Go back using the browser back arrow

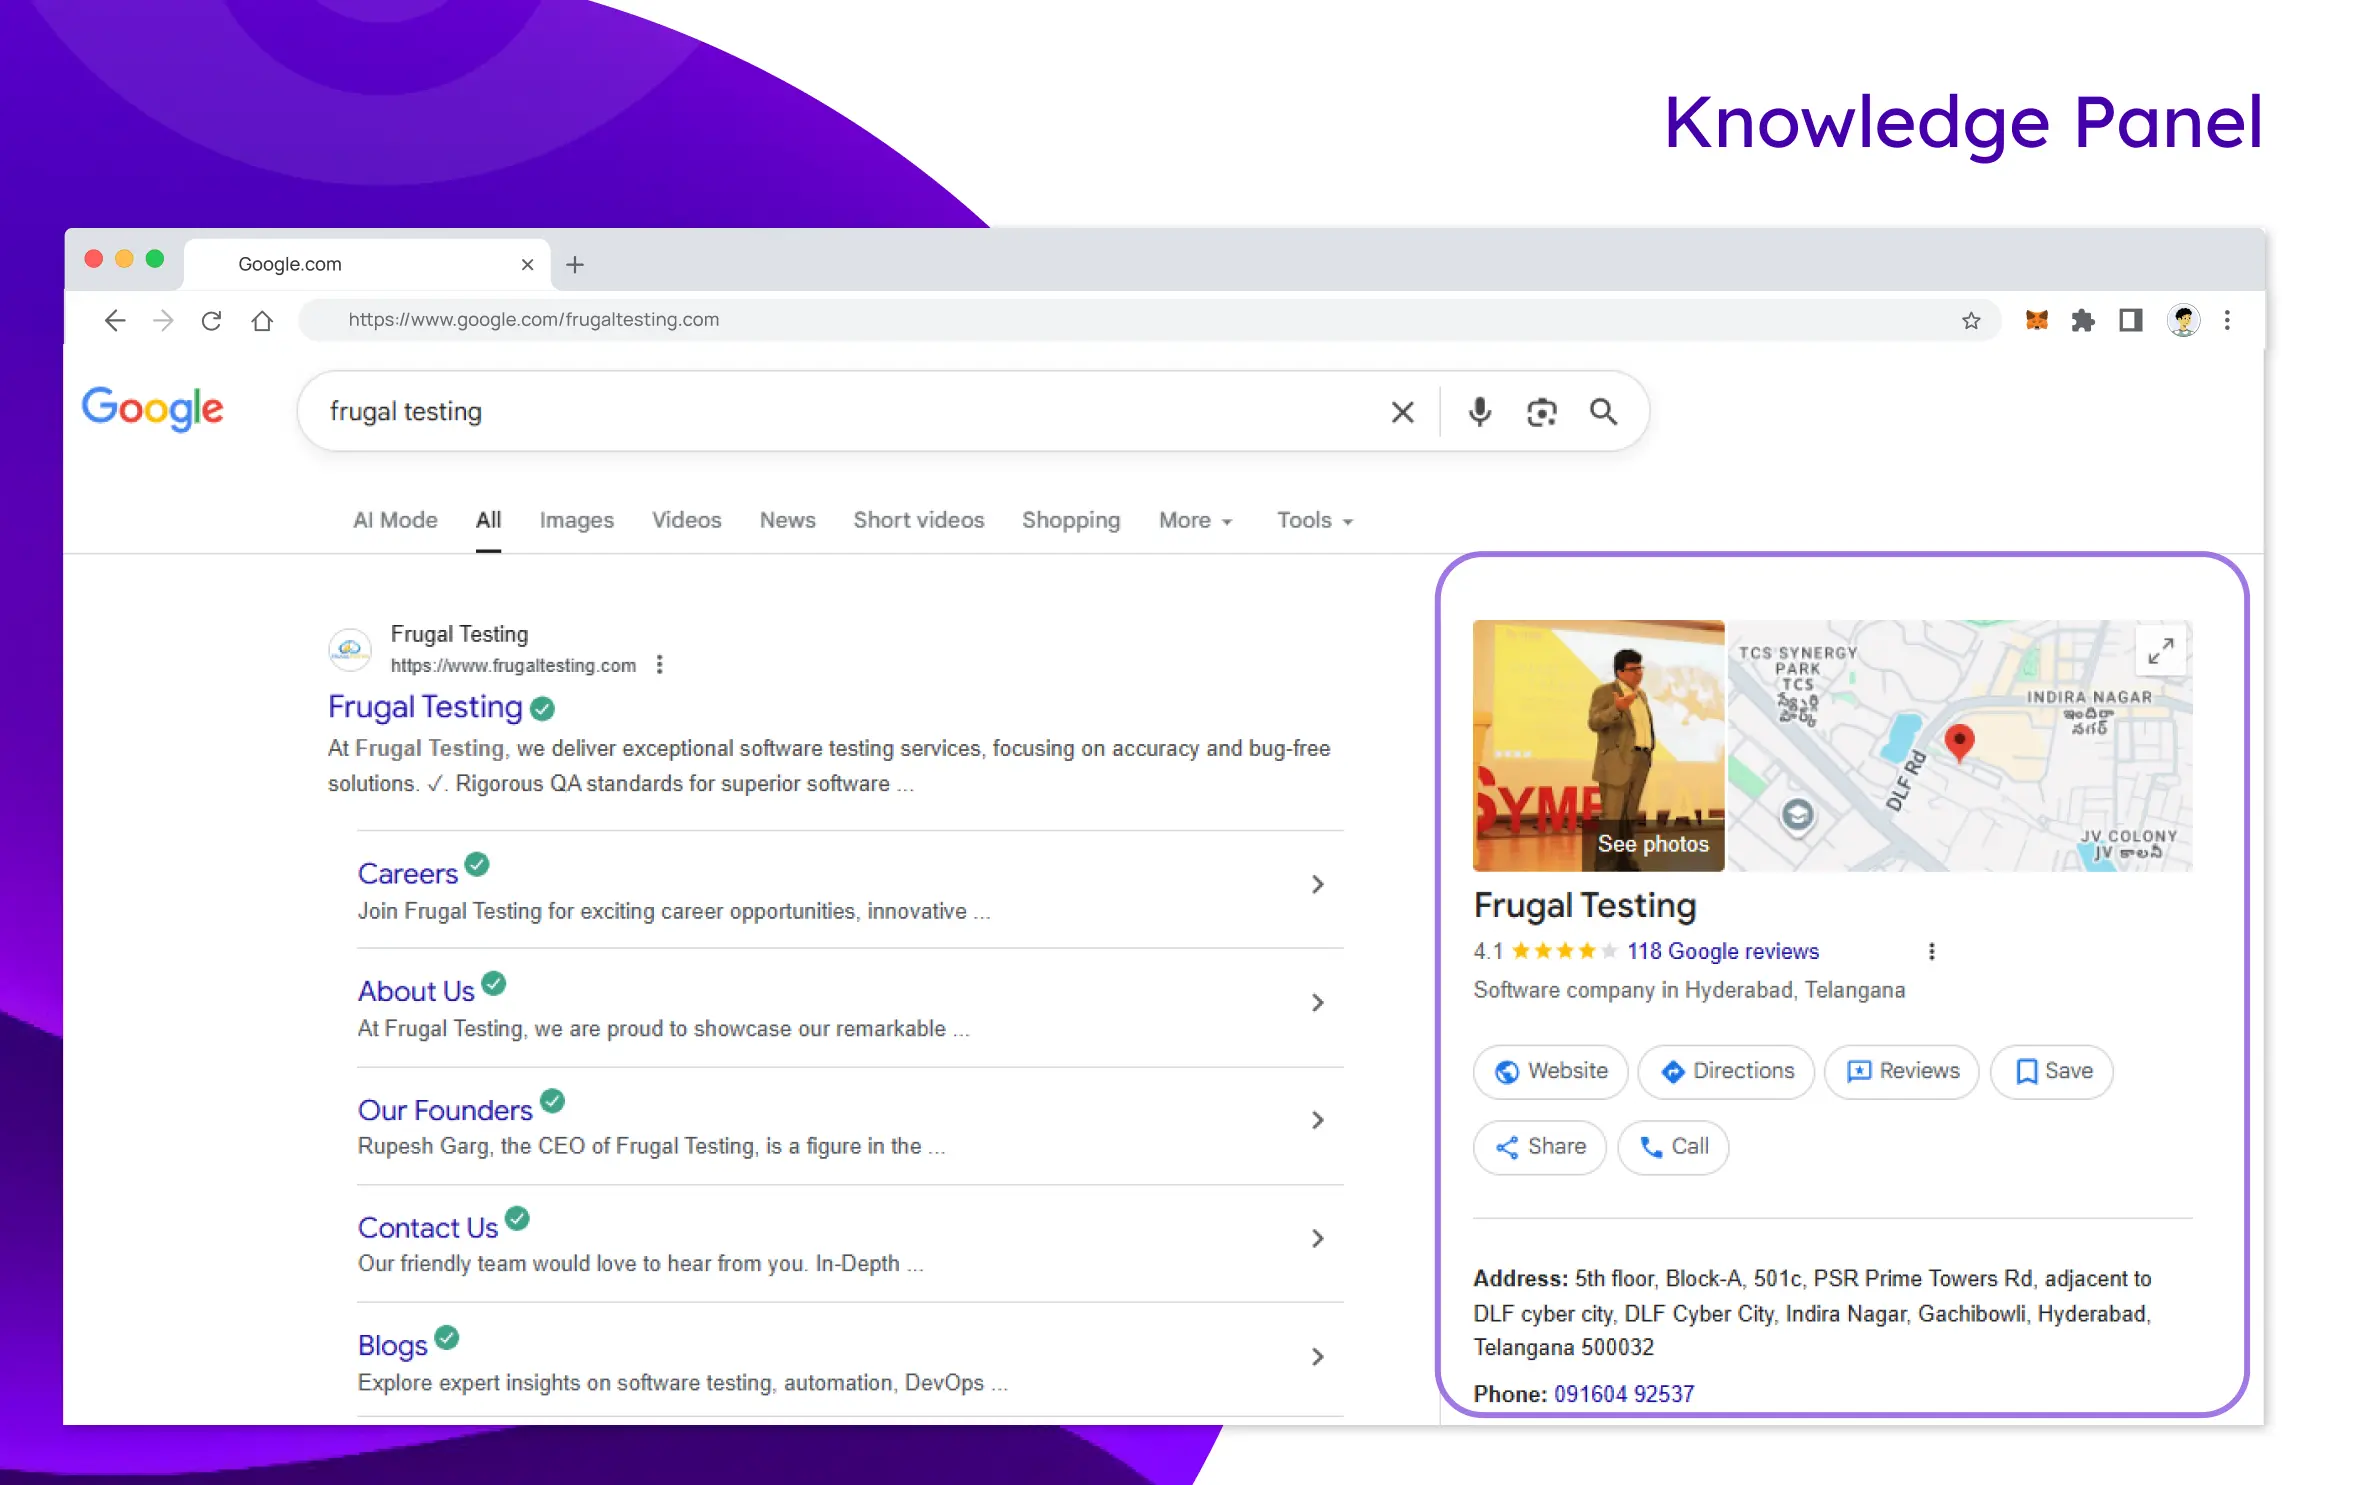115,320
